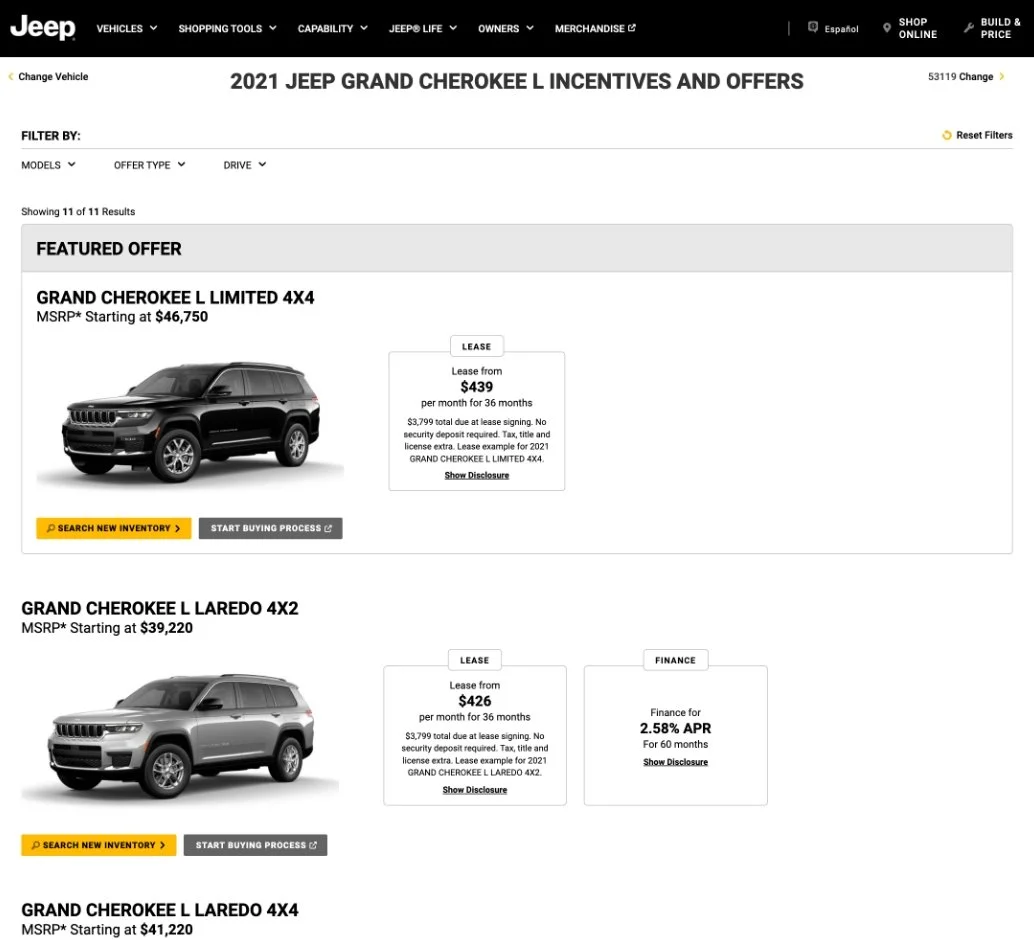The height and width of the screenshot is (940, 1034).
Task: Select the Lease tab on Limited 4X4 offer
Action: tap(477, 346)
